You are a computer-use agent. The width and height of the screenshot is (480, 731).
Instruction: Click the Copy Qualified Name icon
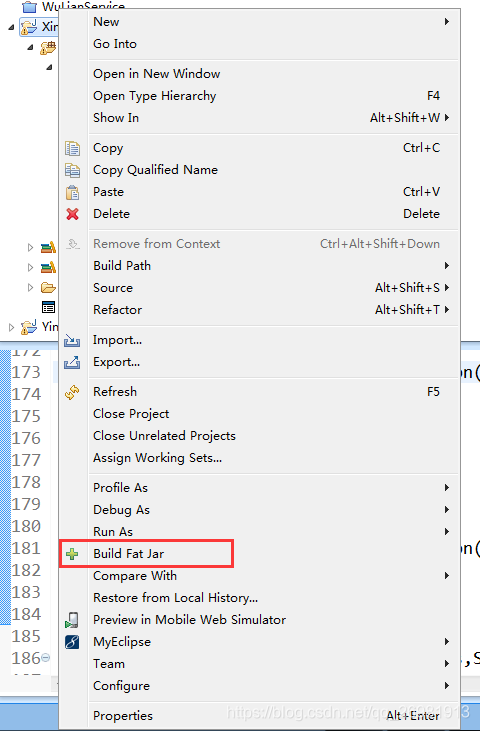pos(72,170)
